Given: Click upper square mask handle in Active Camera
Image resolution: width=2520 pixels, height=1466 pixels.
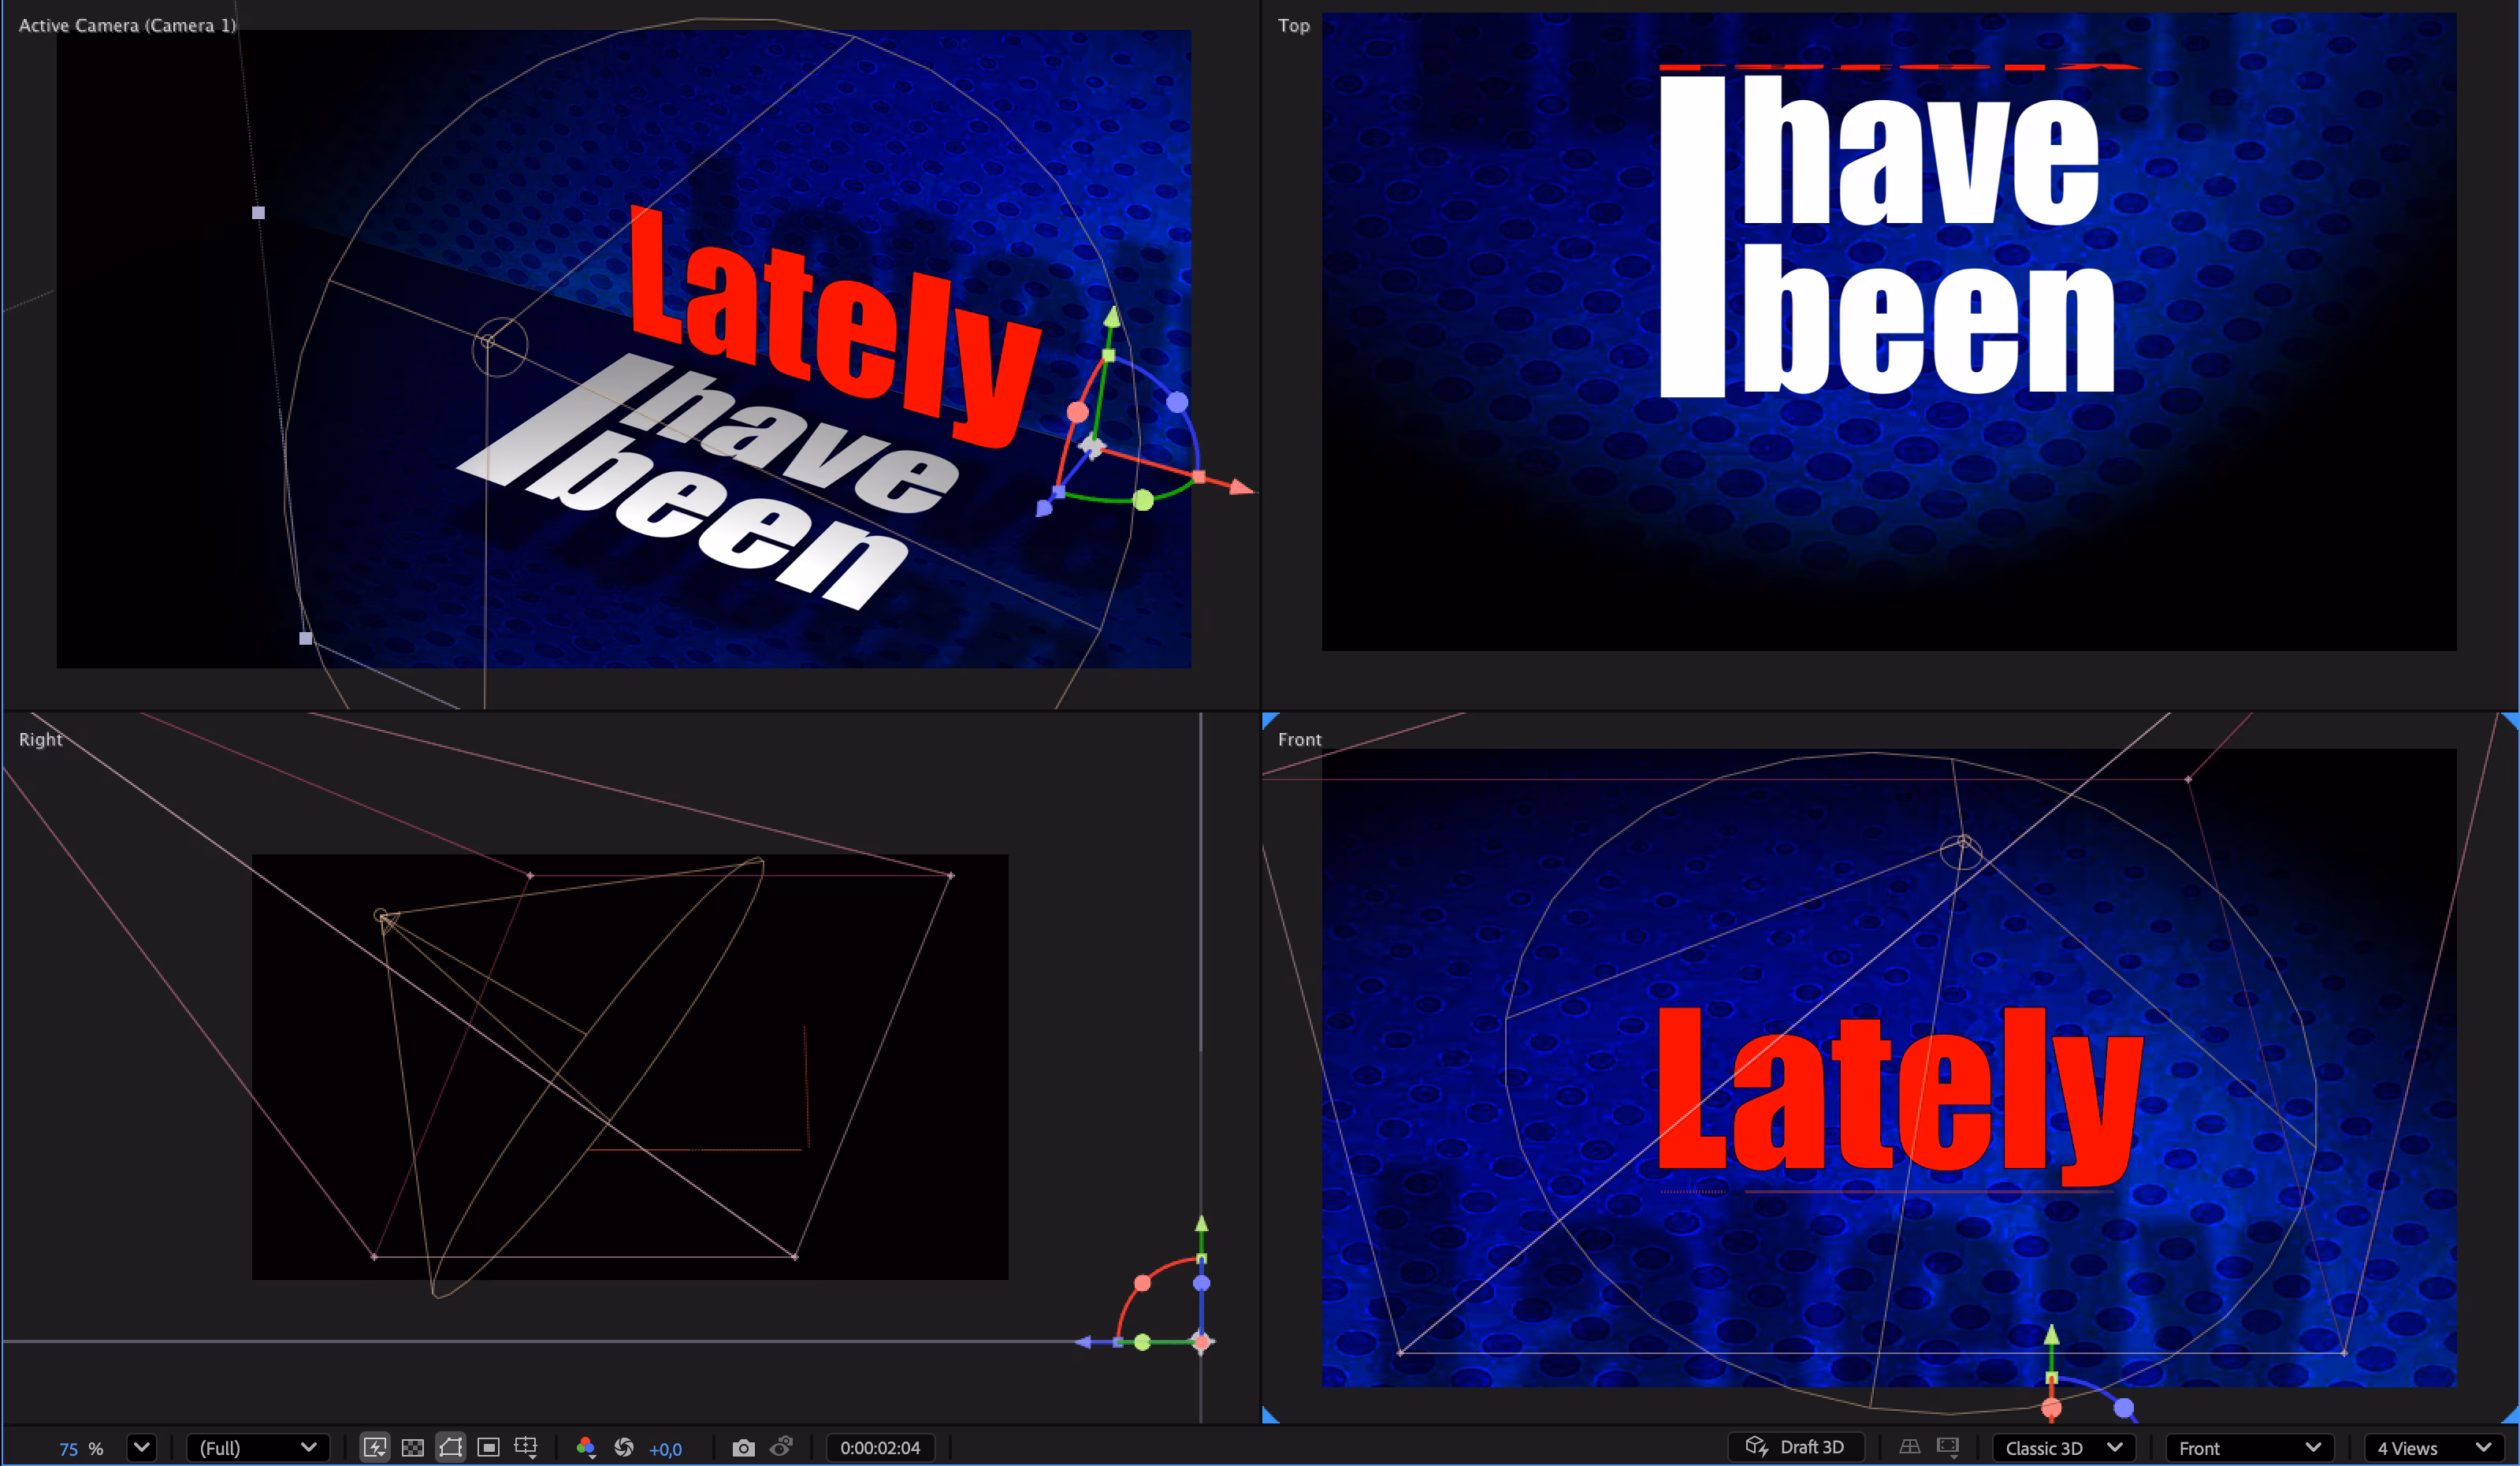Looking at the screenshot, I should click(258, 212).
